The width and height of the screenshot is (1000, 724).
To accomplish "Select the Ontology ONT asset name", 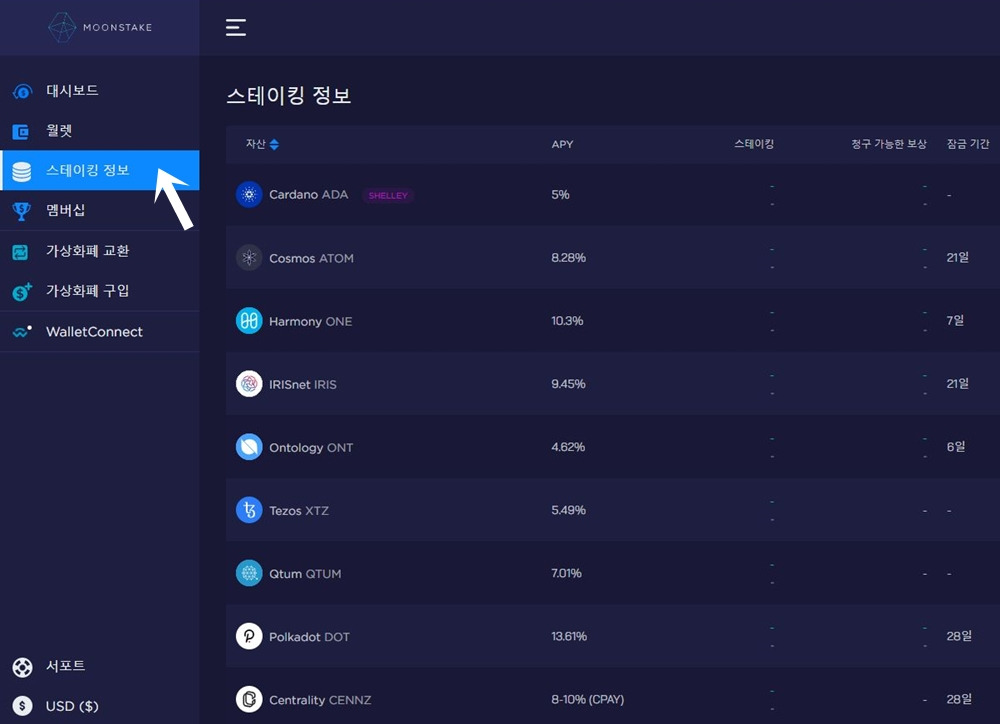I will 311,448.
